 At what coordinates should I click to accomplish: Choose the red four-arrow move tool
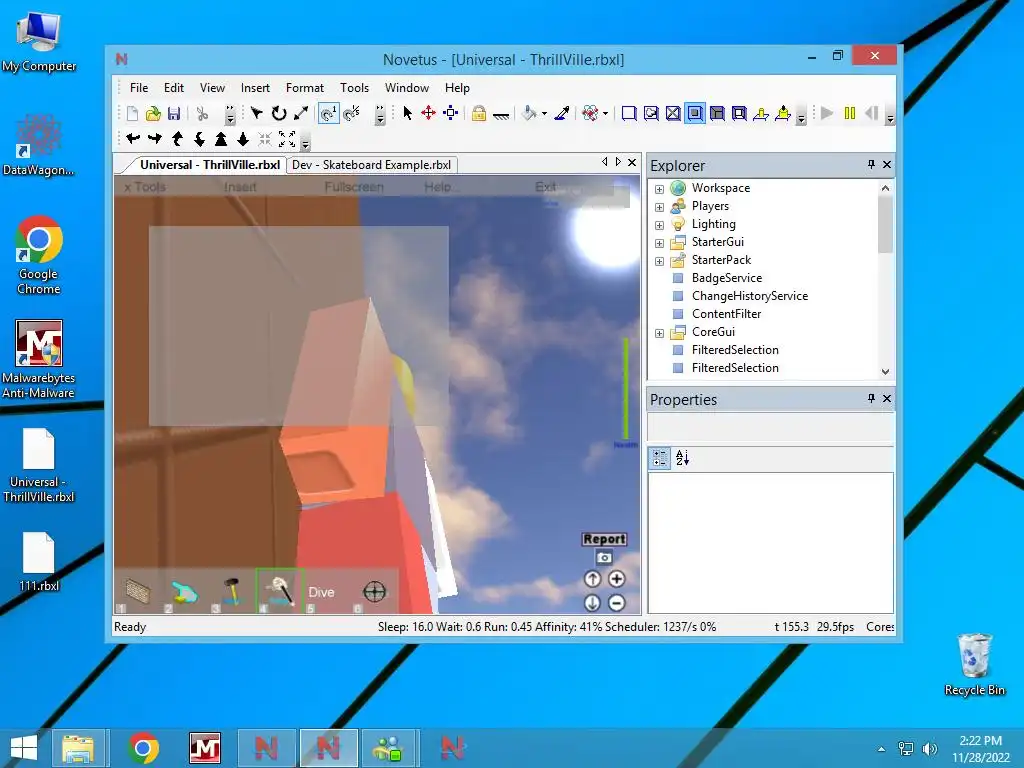(428, 114)
